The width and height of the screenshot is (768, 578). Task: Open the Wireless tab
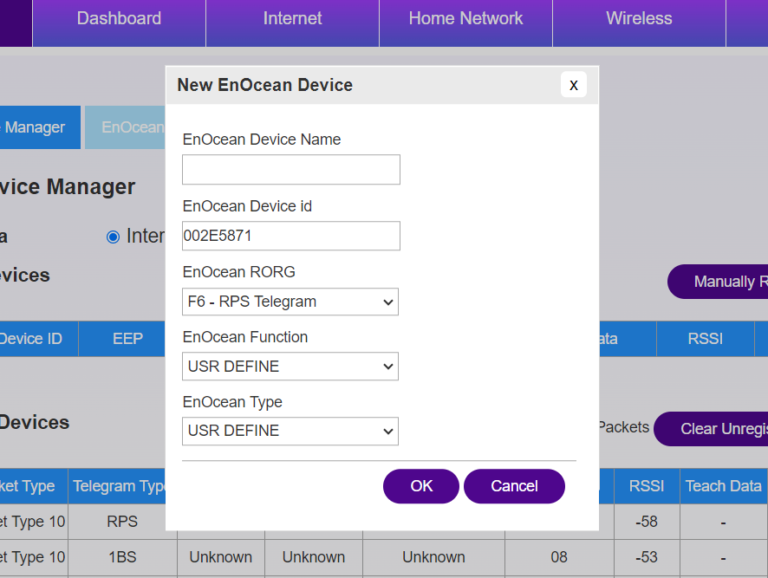[639, 19]
